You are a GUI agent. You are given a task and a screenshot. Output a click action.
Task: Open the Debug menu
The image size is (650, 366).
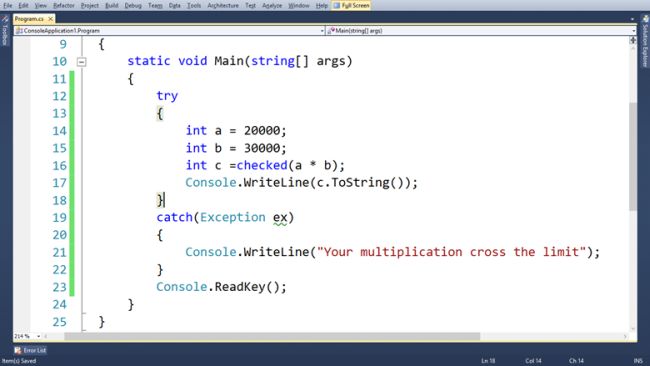133,5
